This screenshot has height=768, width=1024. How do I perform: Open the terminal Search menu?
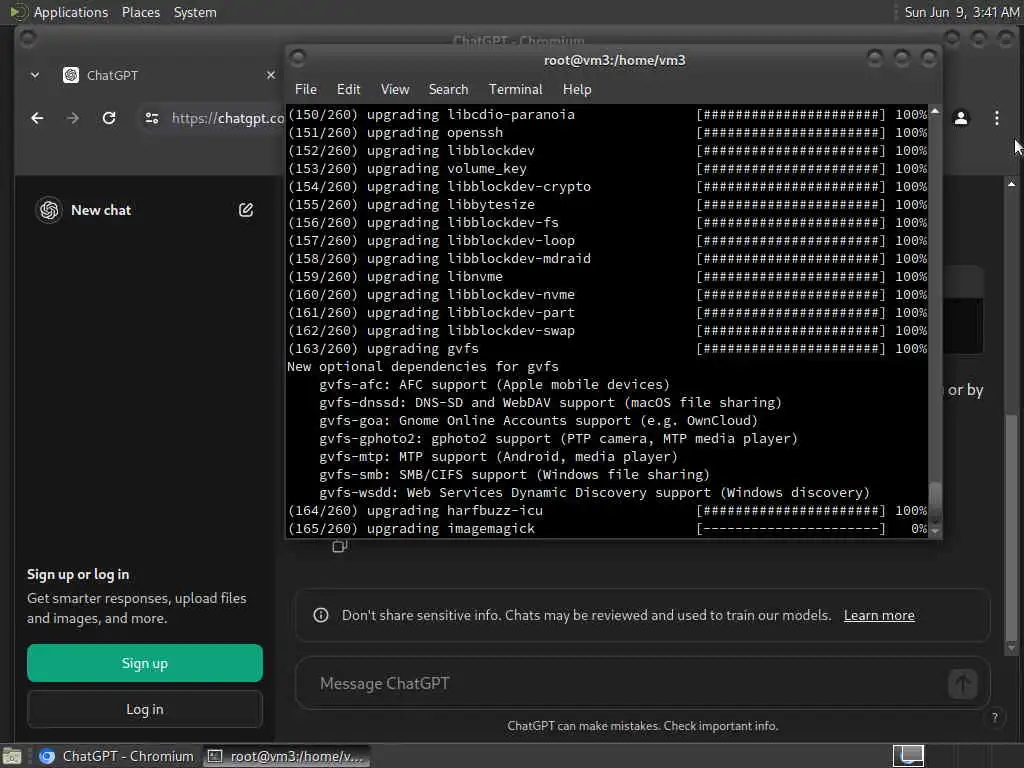point(448,89)
